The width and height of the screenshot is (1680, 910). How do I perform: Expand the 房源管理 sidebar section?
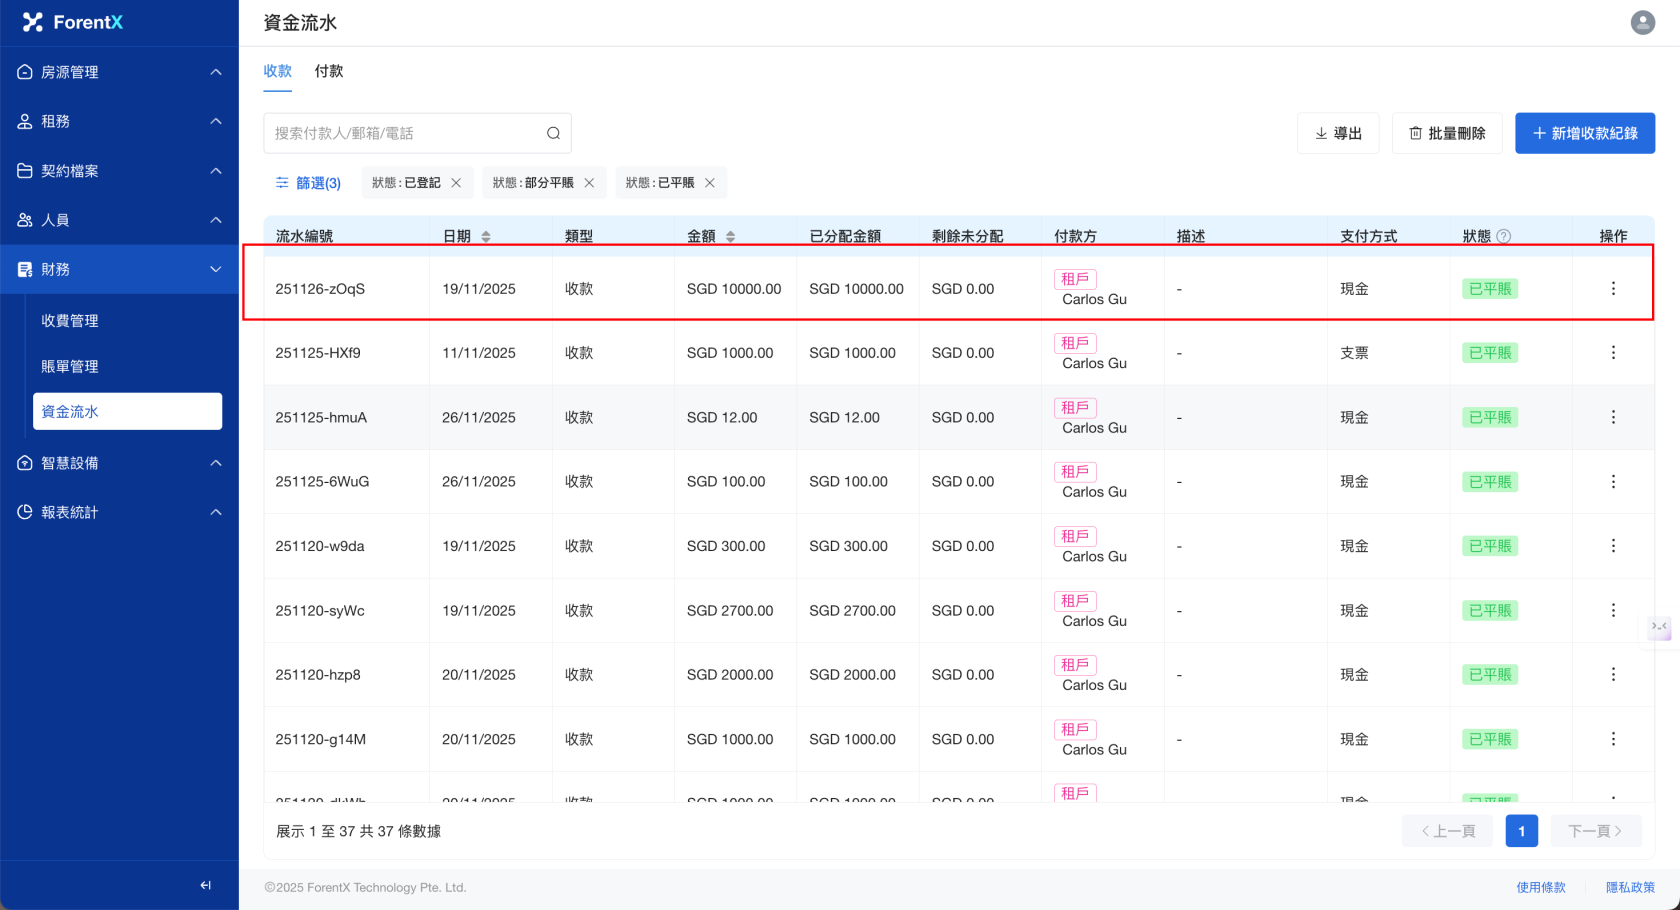click(x=119, y=72)
